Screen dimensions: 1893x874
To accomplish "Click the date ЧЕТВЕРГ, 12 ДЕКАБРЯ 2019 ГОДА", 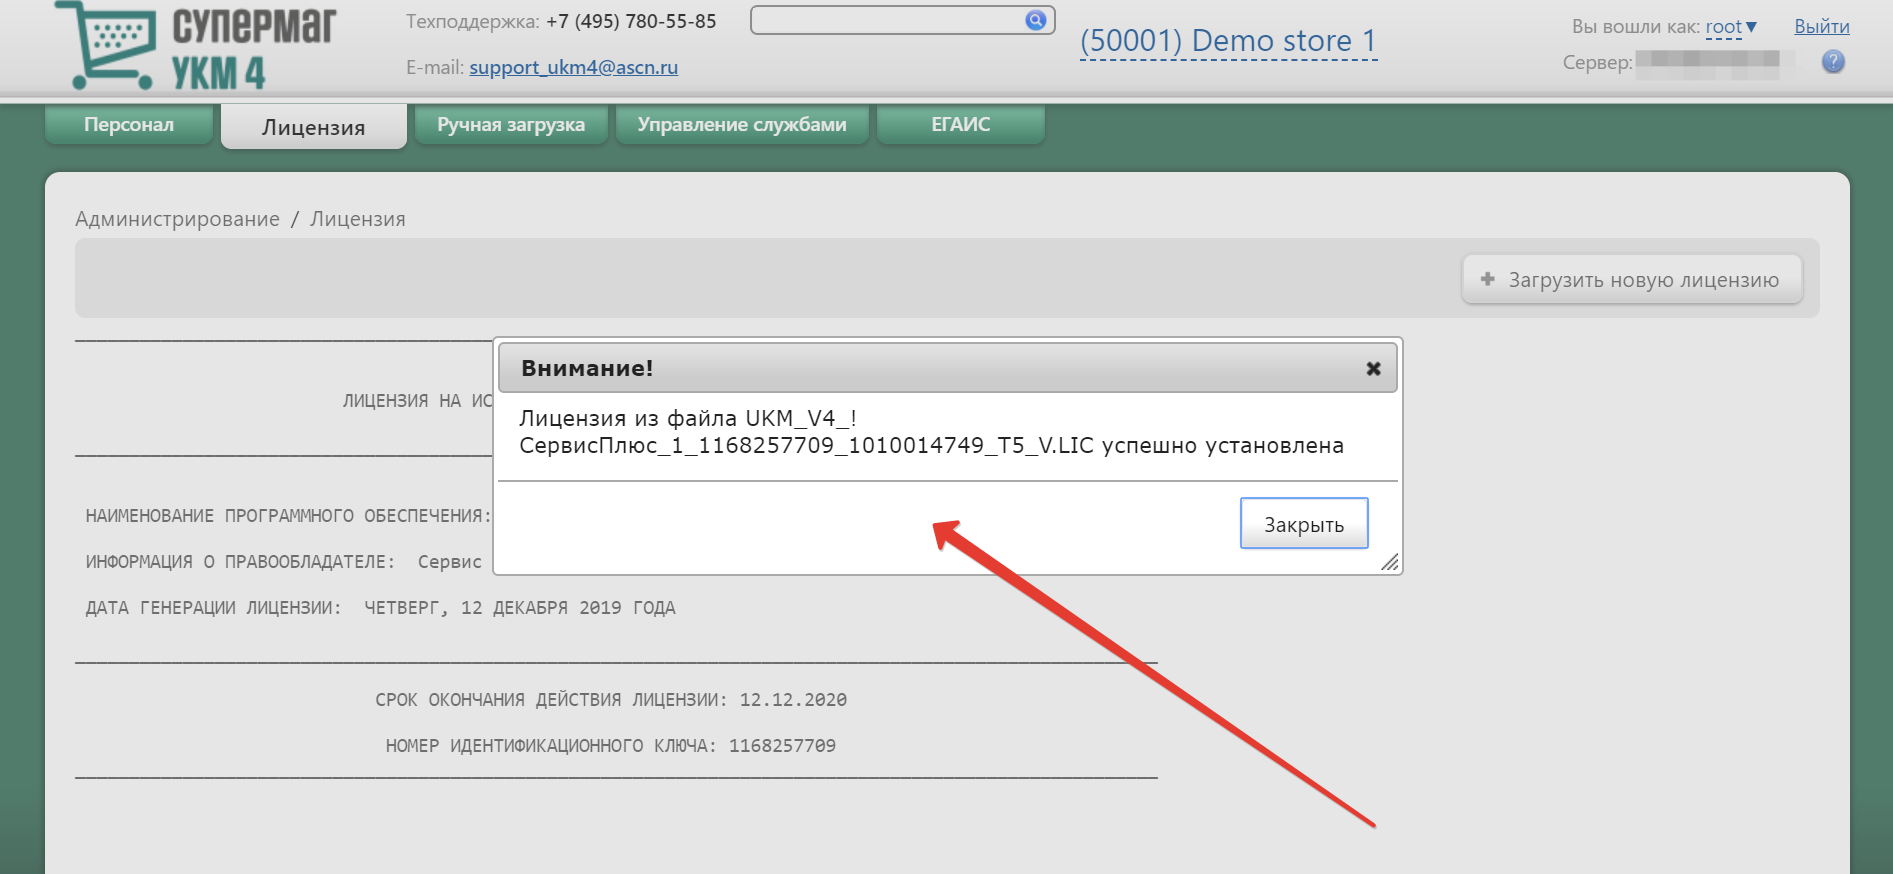I will [520, 608].
